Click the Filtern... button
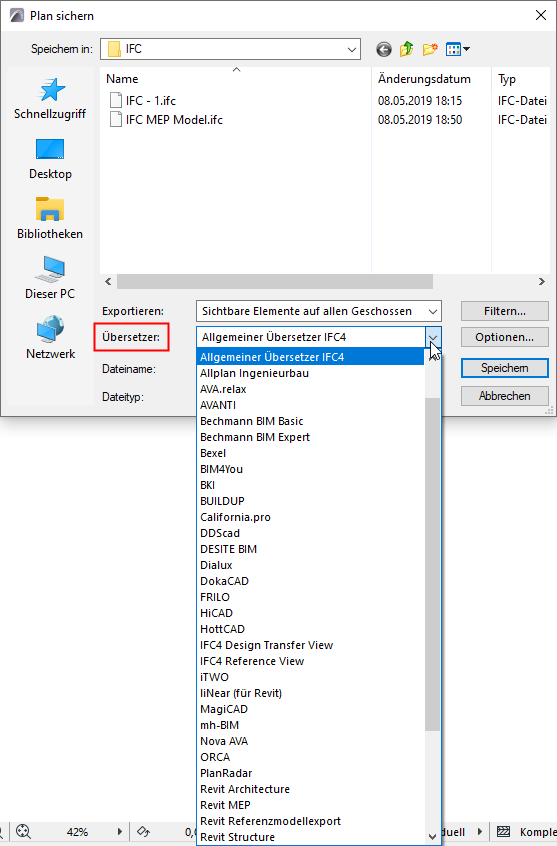Image resolution: width=557 pixels, height=846 pixels. [505, 311]
